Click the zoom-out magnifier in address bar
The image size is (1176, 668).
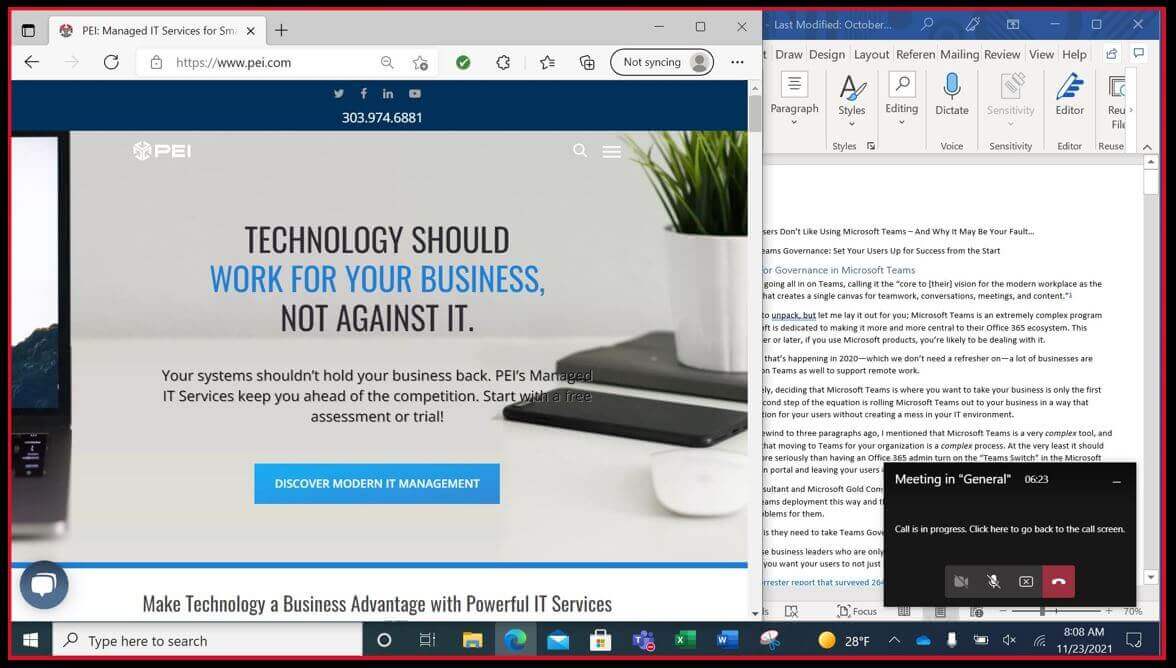(387, 62)
